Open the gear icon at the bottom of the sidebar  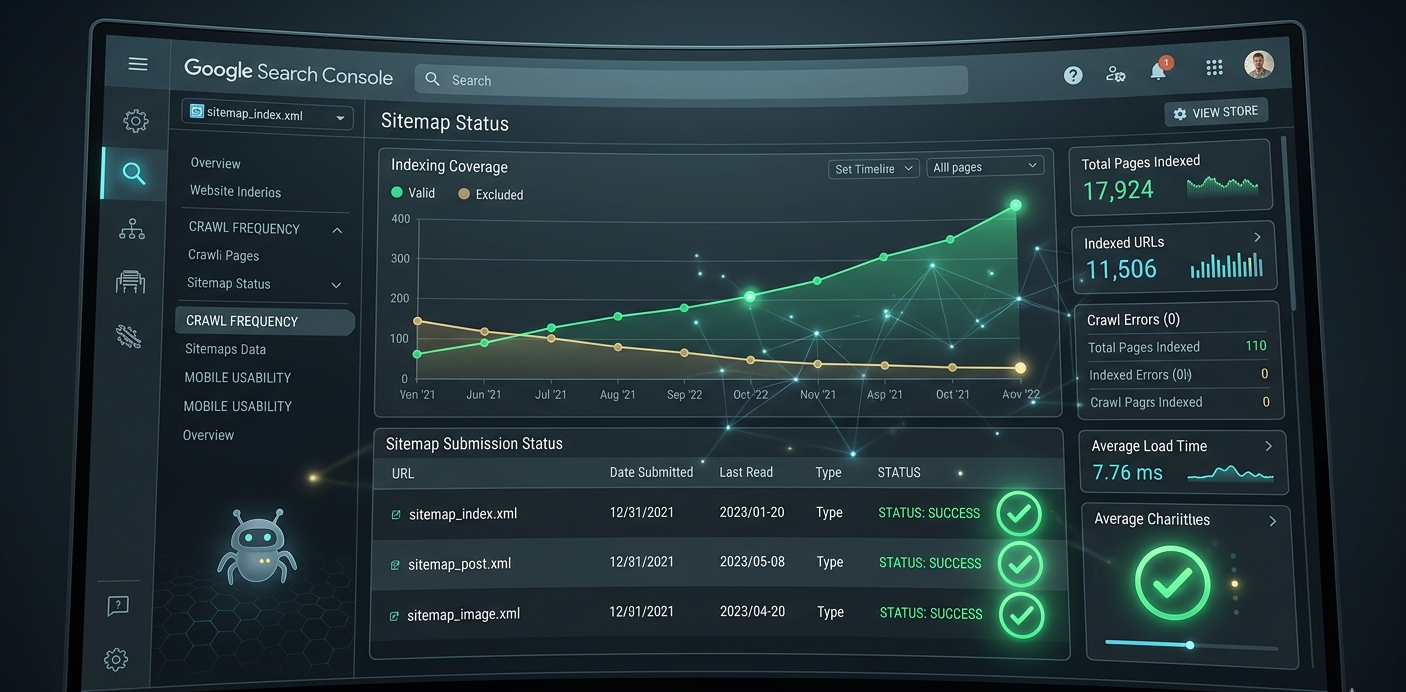coord(116,659)
